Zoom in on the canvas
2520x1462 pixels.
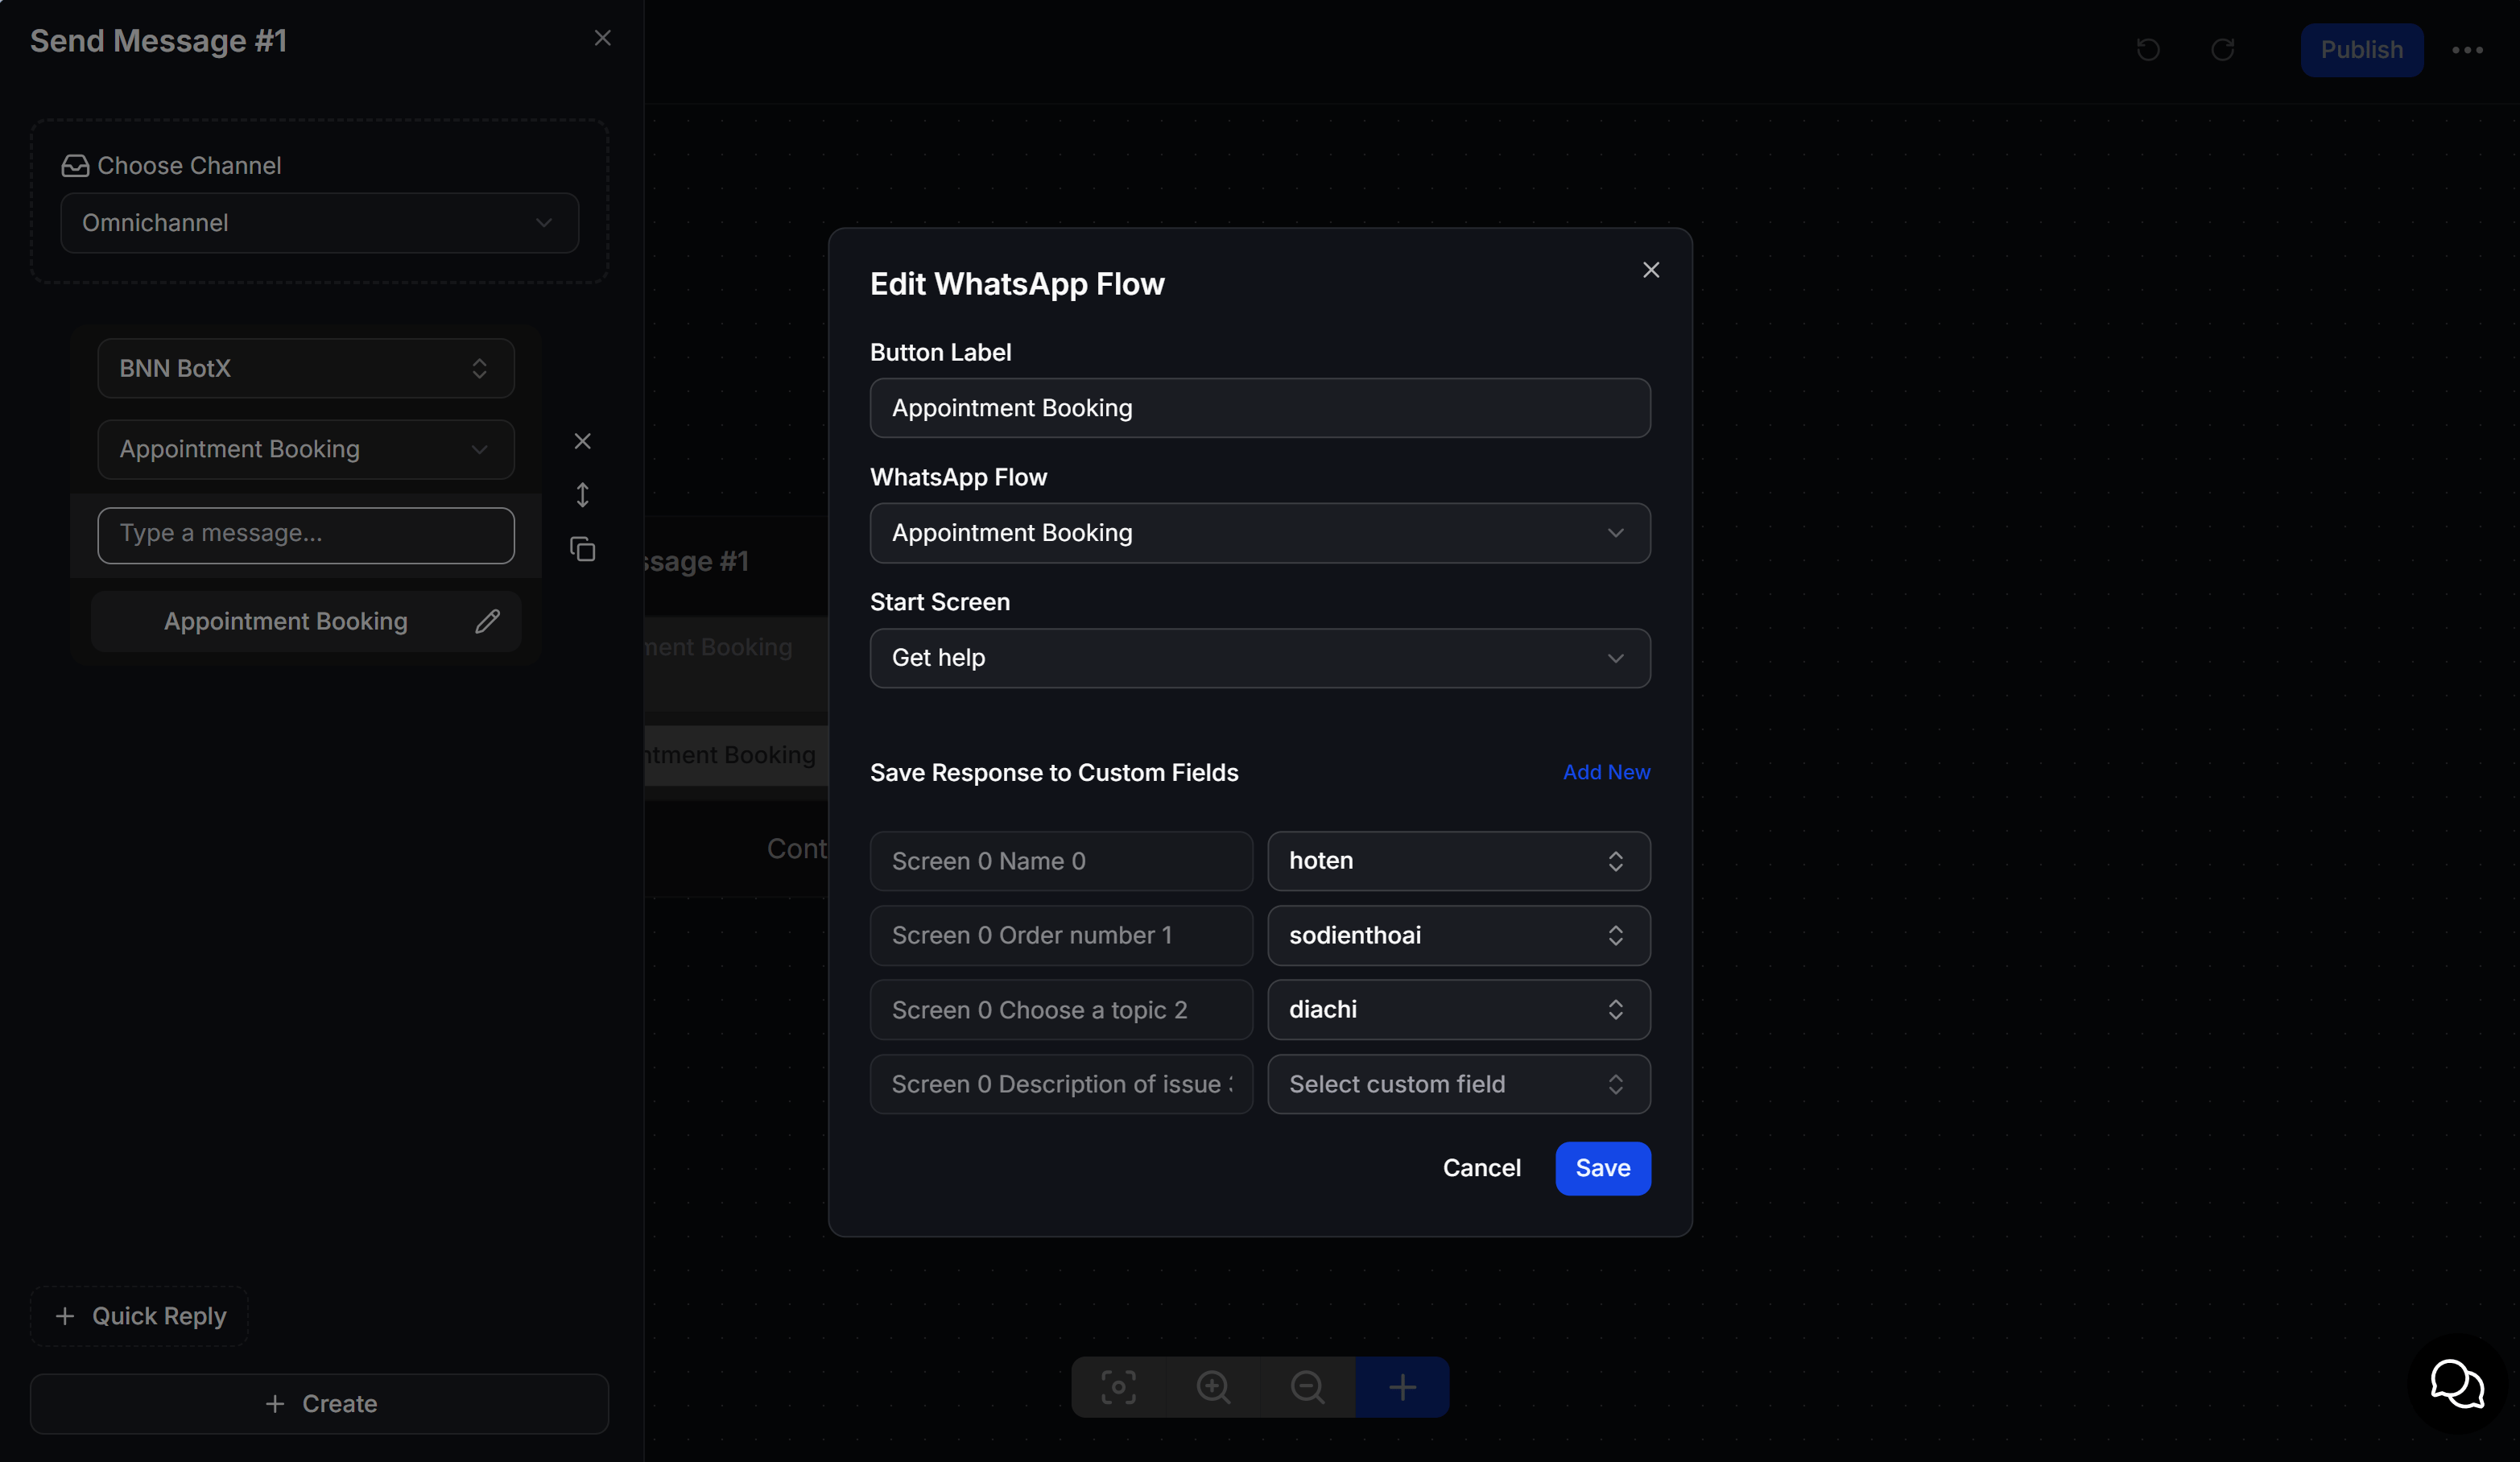pos(1213,1387)
